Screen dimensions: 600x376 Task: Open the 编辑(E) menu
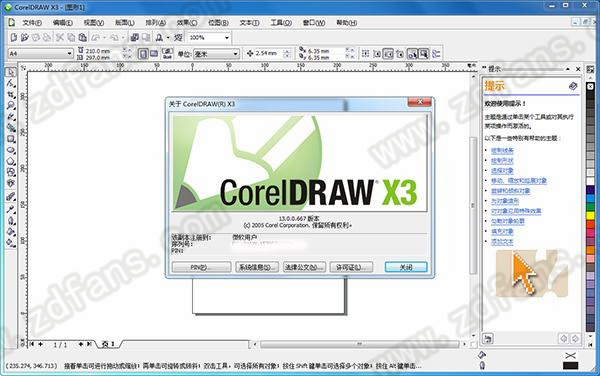tap(62, 23)
